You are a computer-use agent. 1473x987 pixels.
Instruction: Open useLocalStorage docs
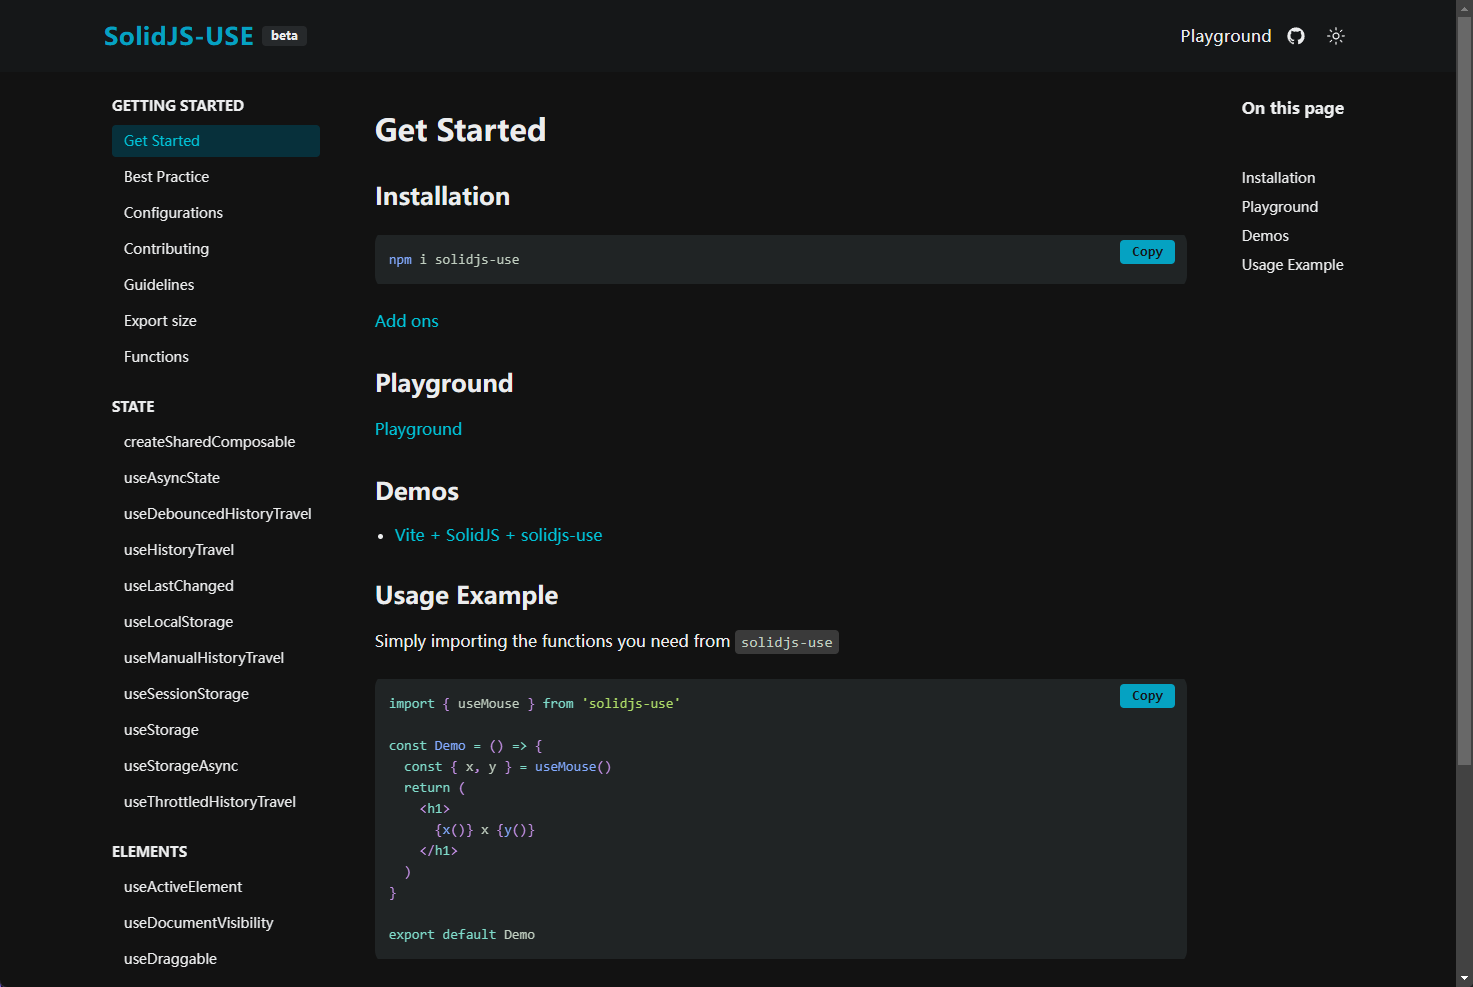[x=216, y=622]
